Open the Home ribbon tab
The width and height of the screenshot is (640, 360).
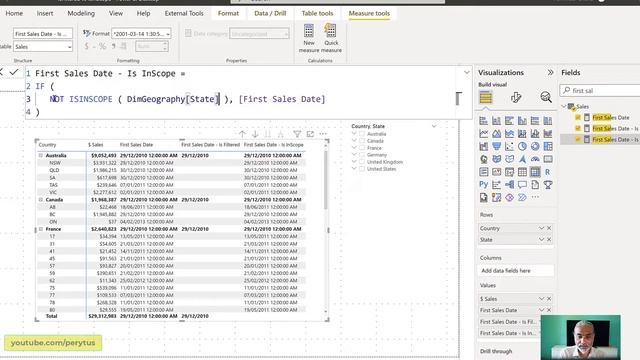pyautogui.click(x=14, y=13)
